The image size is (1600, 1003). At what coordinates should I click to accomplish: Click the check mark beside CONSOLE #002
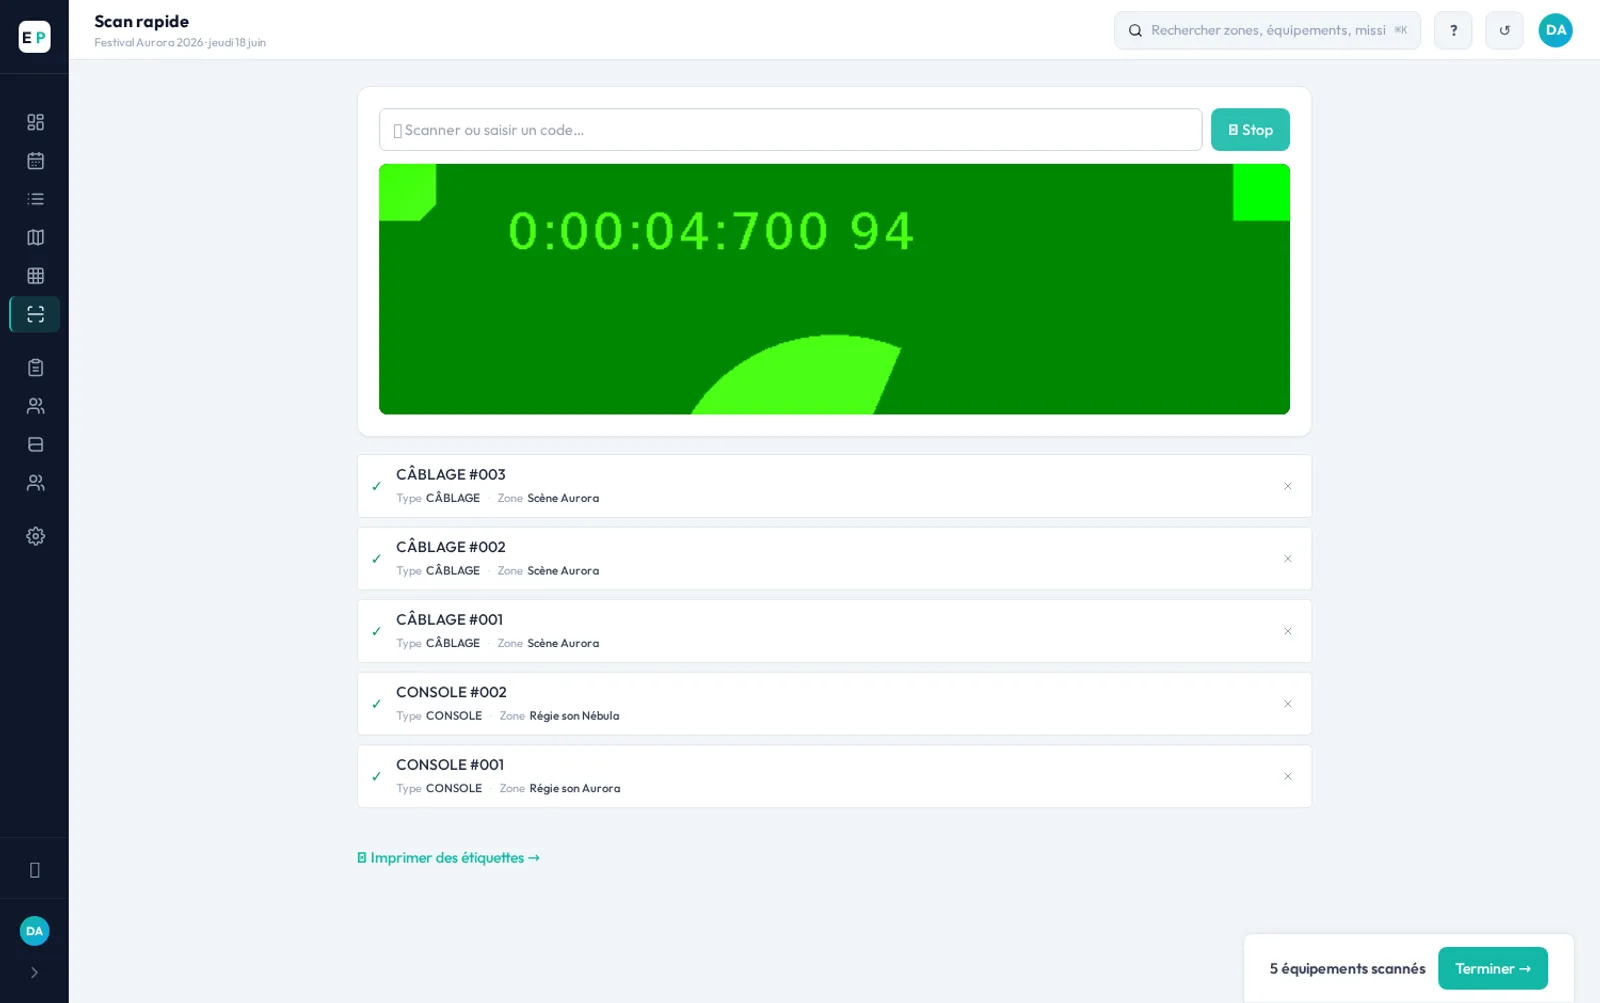point(376,704)
